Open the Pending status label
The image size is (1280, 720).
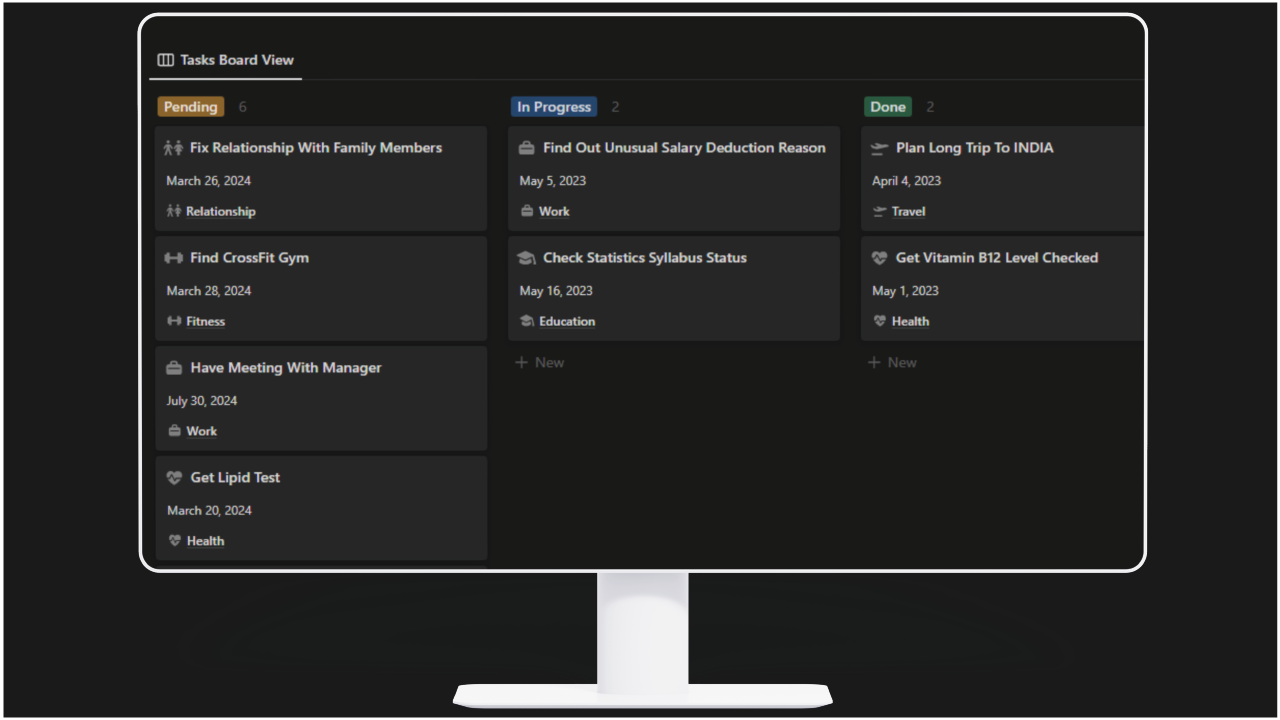[190, 106]
